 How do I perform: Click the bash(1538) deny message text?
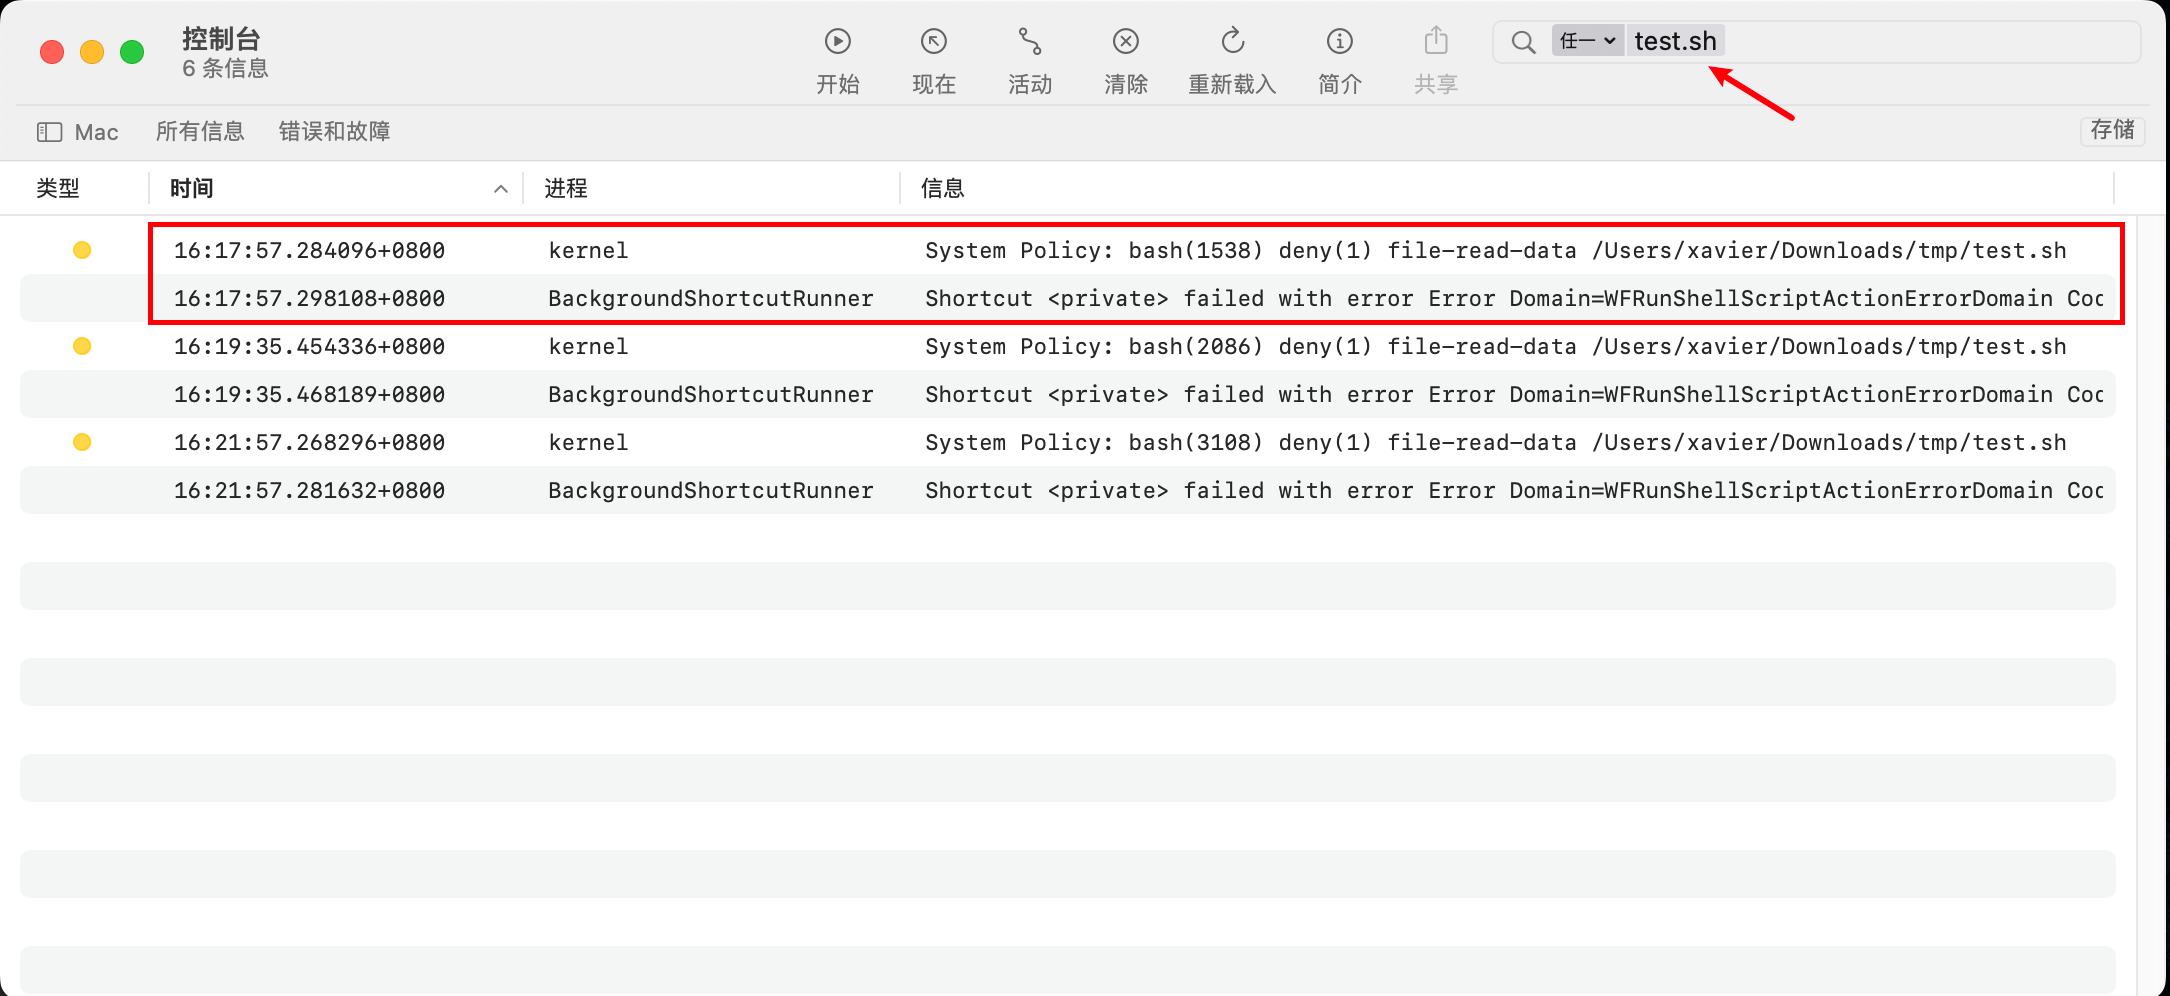click(x=1496, y=250)
